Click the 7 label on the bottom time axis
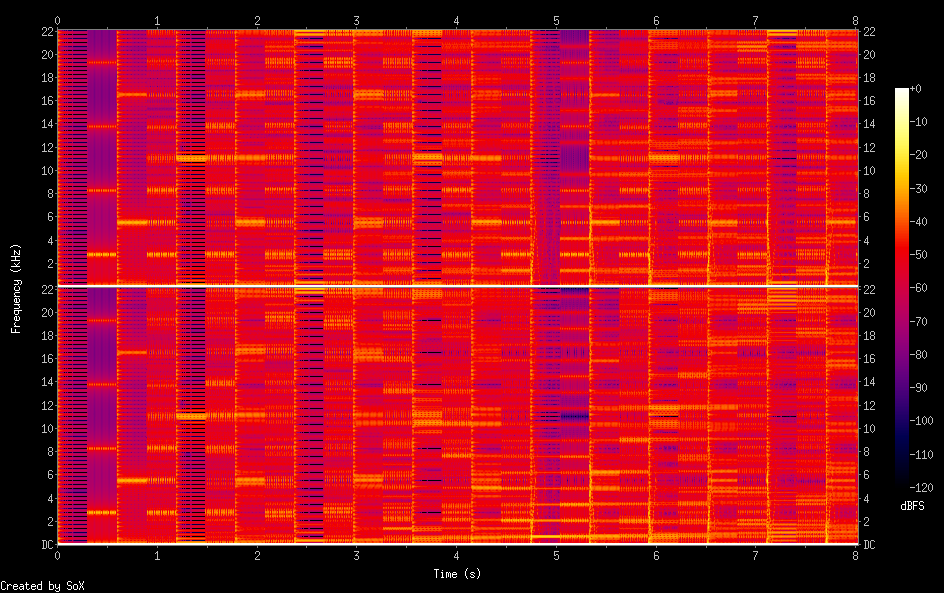Viewport: 944px width, 593px height. point(755,556)
